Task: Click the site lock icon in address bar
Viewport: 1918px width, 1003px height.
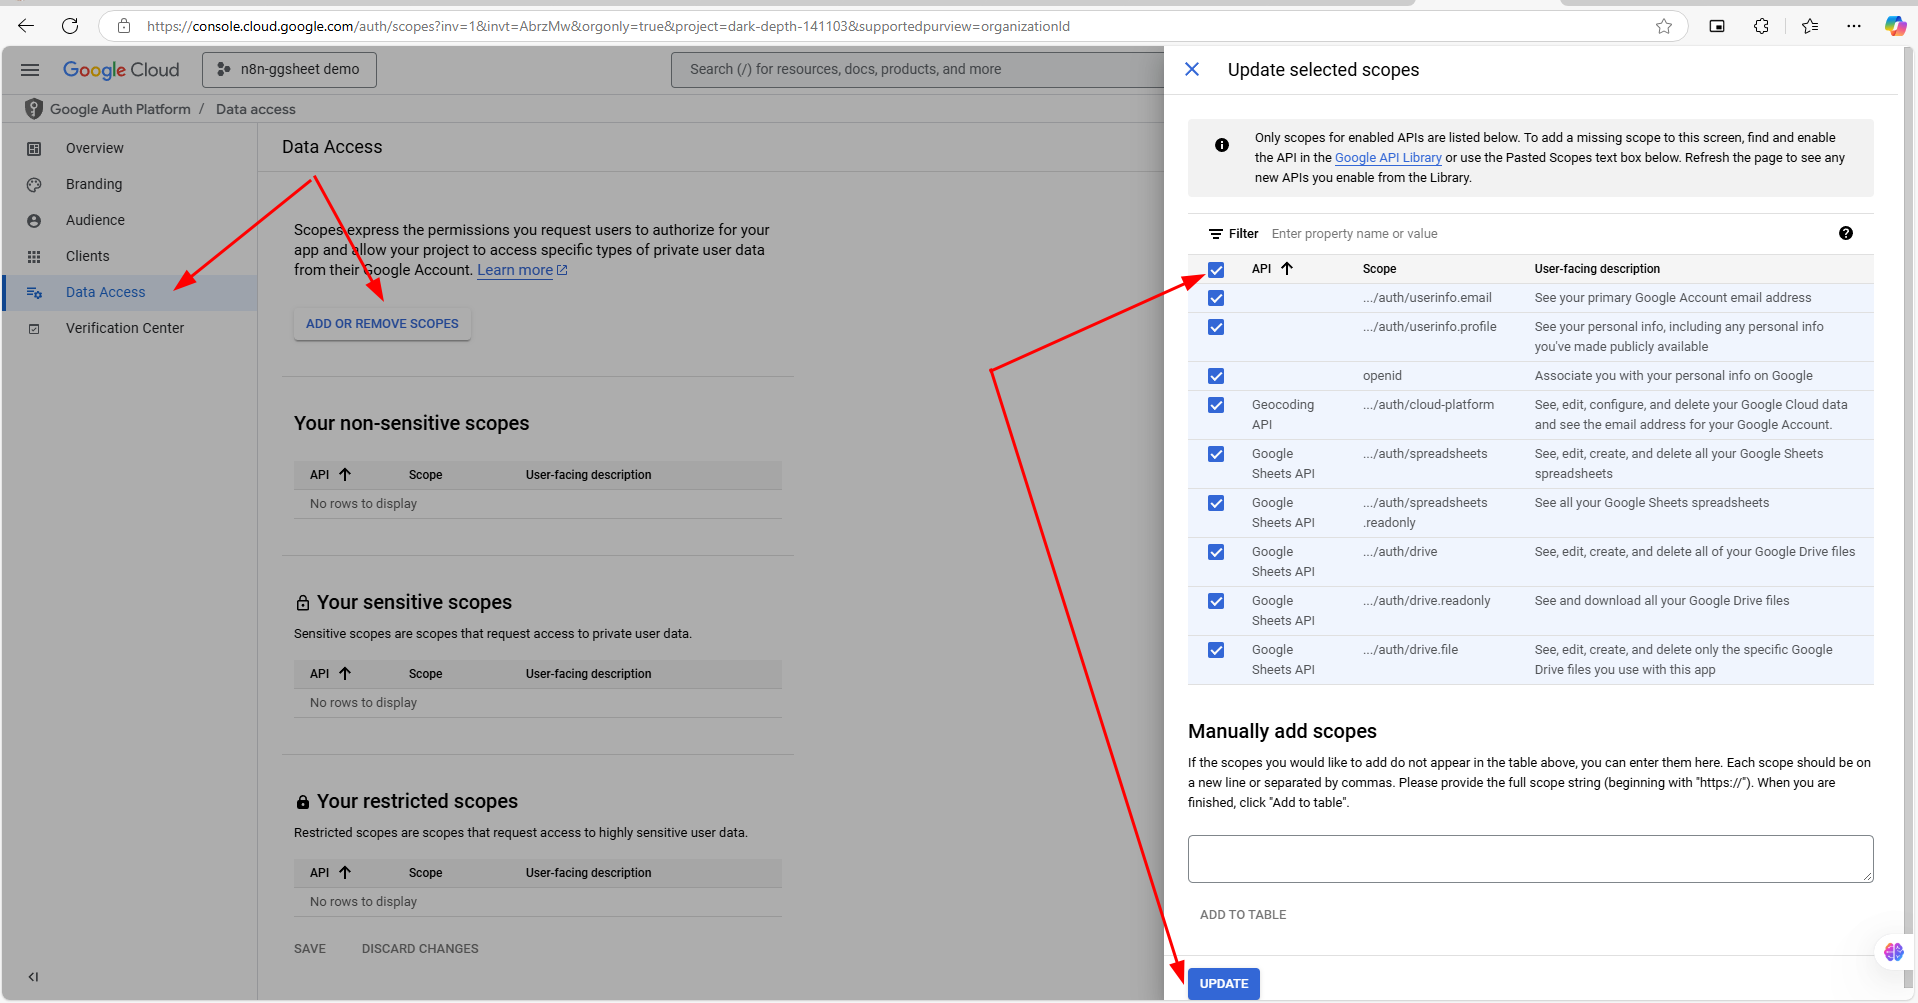Action: click(124, 26)
